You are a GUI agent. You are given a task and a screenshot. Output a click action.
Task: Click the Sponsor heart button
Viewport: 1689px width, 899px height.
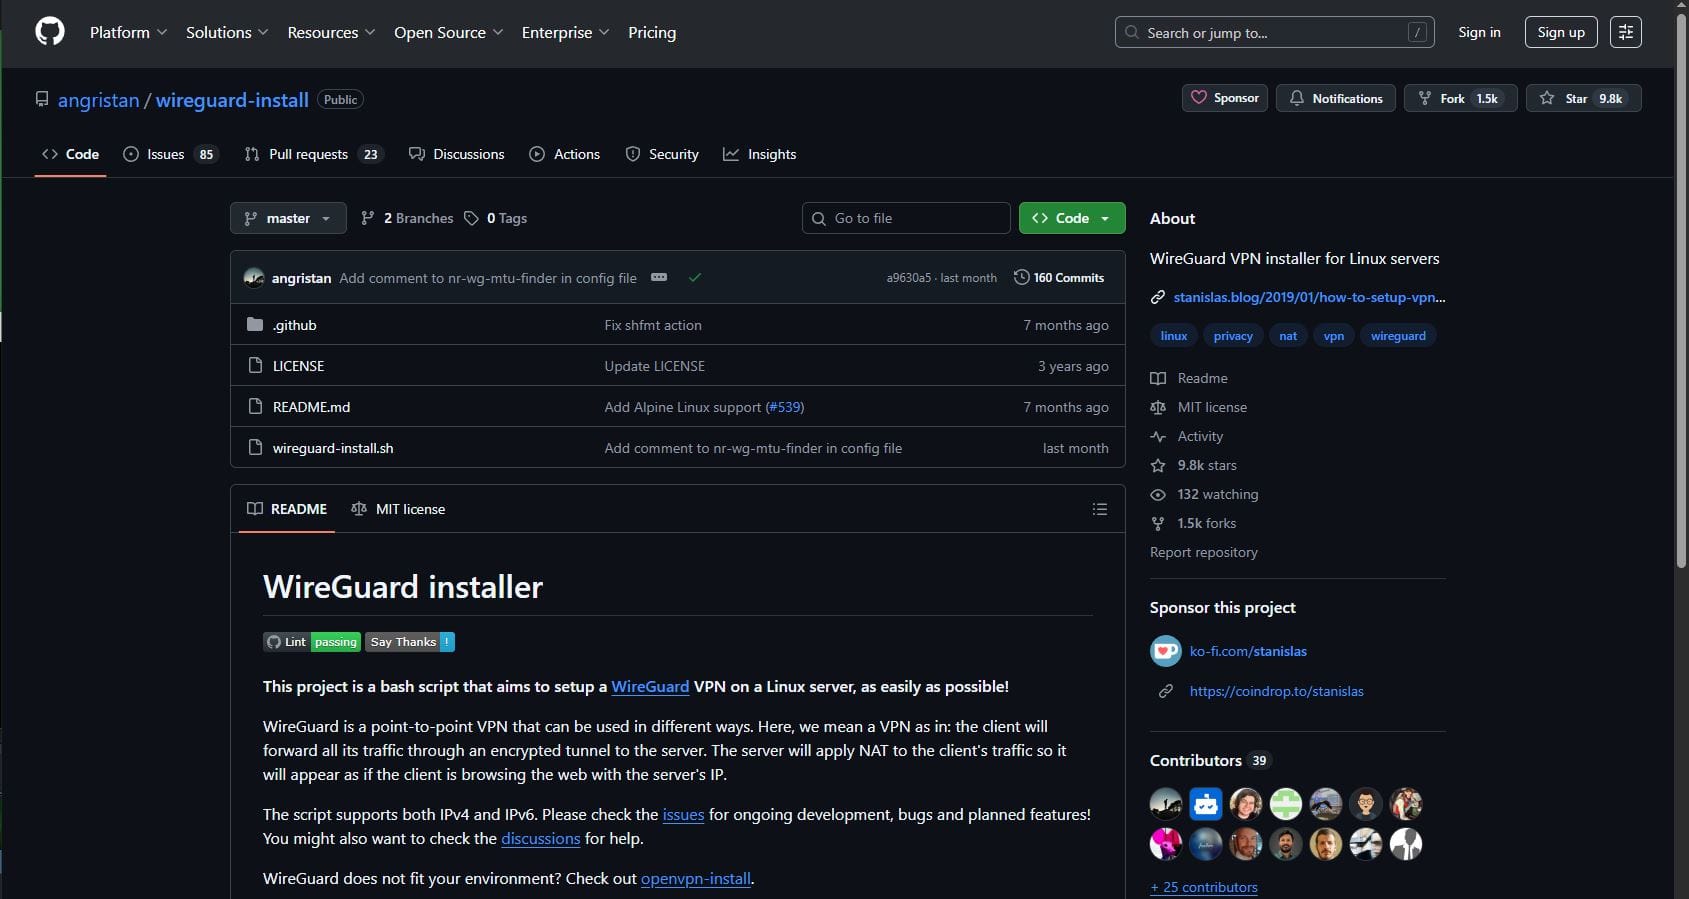tap(1225, 98)
